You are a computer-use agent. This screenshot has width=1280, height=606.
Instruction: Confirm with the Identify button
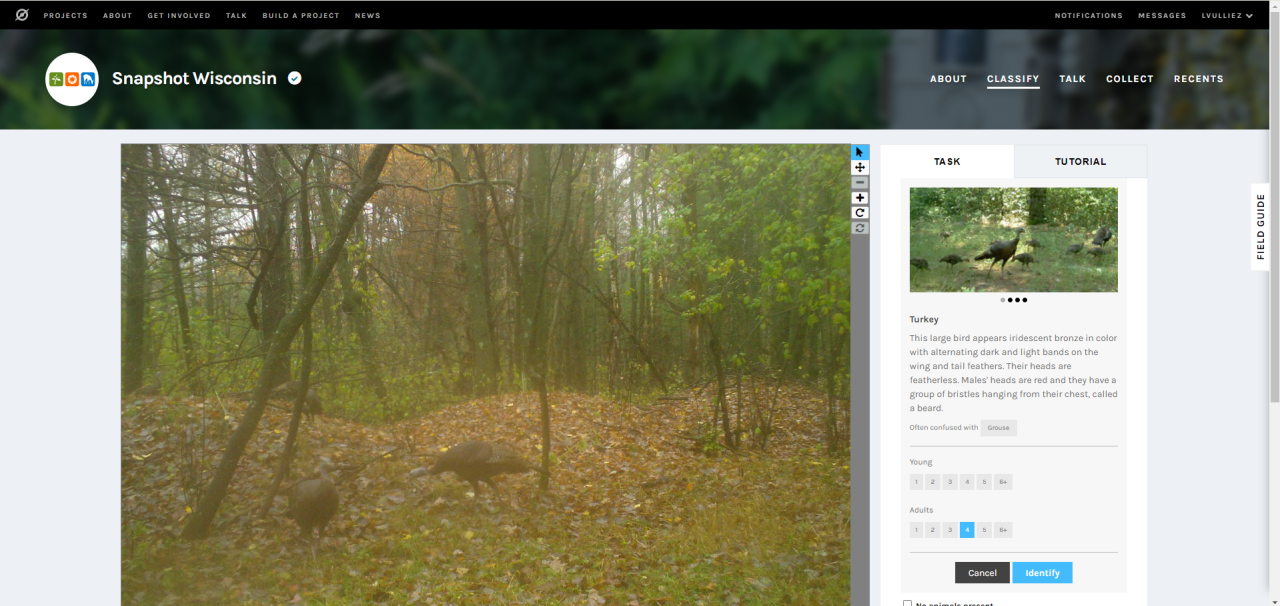point(1042,573)
